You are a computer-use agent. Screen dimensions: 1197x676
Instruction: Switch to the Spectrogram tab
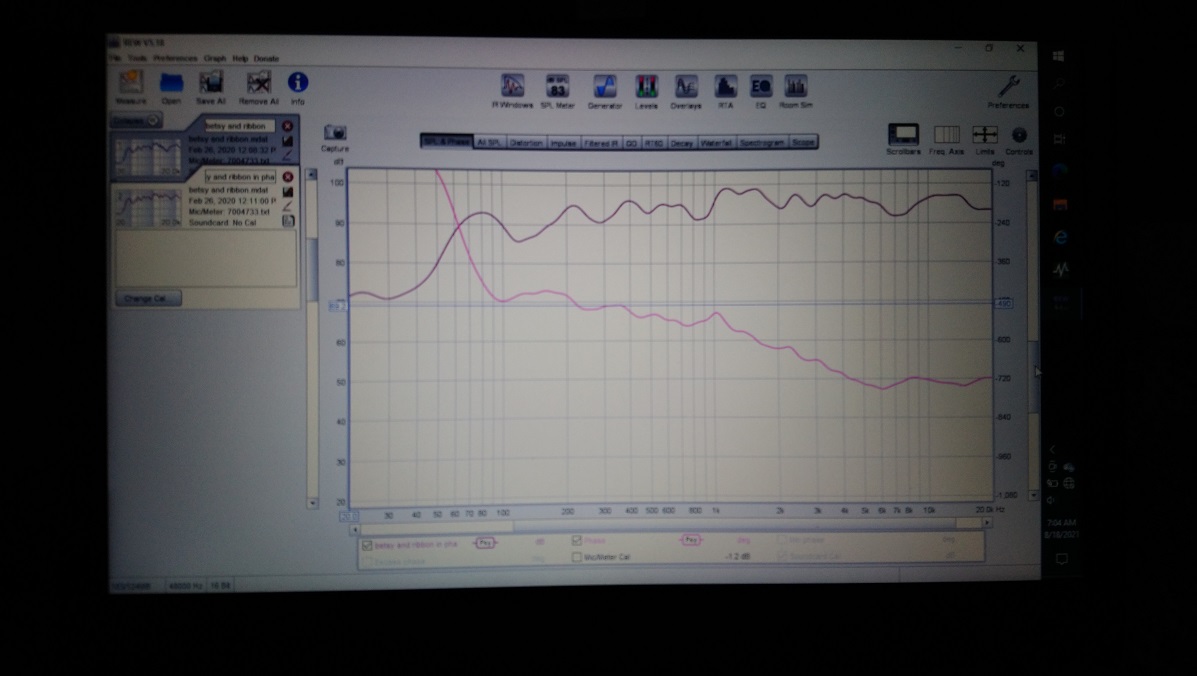(x=762, y=143)
